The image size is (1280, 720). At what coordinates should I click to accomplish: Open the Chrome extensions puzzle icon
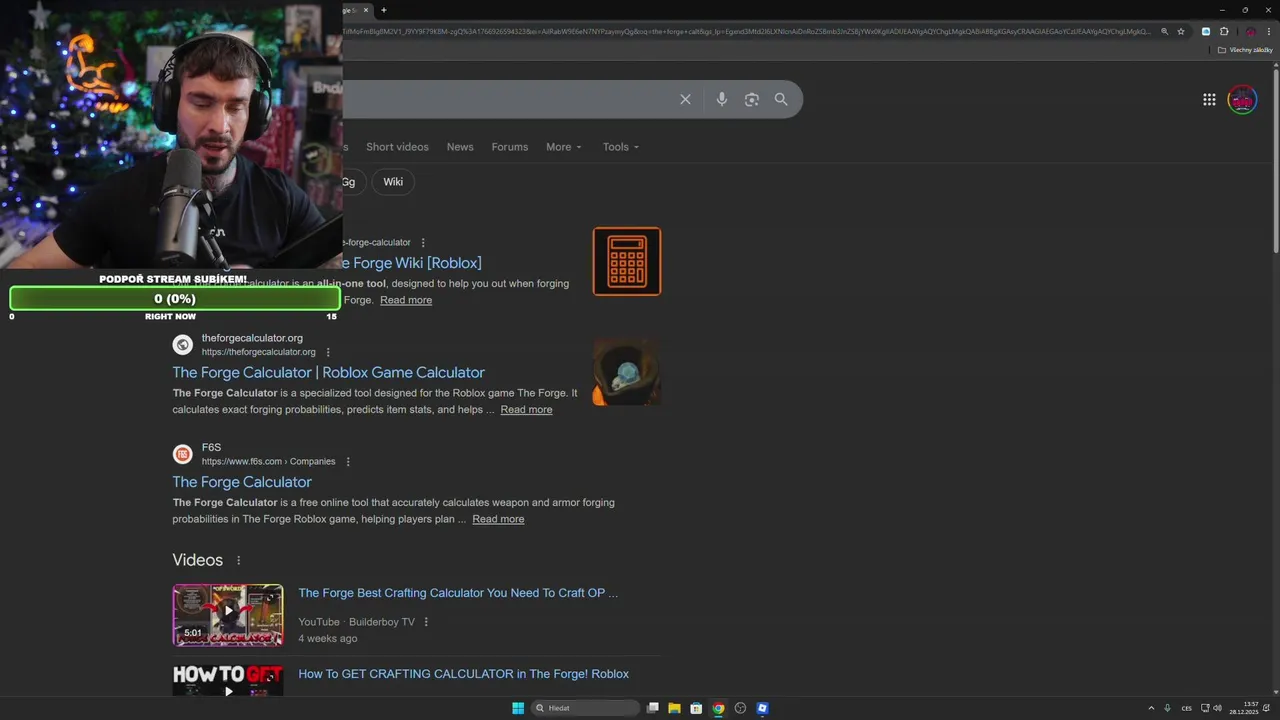(1223, 31)
